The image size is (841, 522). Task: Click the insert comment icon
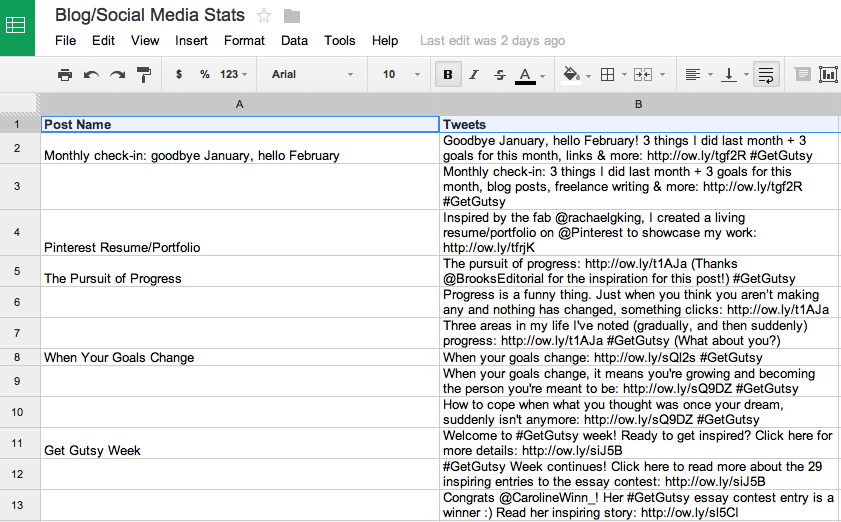(802, 74)
